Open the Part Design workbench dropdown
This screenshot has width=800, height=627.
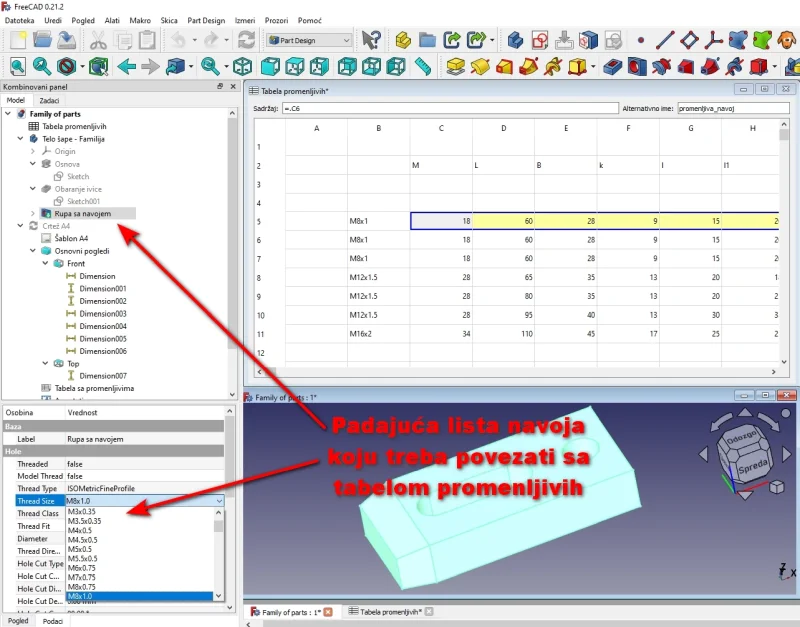[309, 40]
